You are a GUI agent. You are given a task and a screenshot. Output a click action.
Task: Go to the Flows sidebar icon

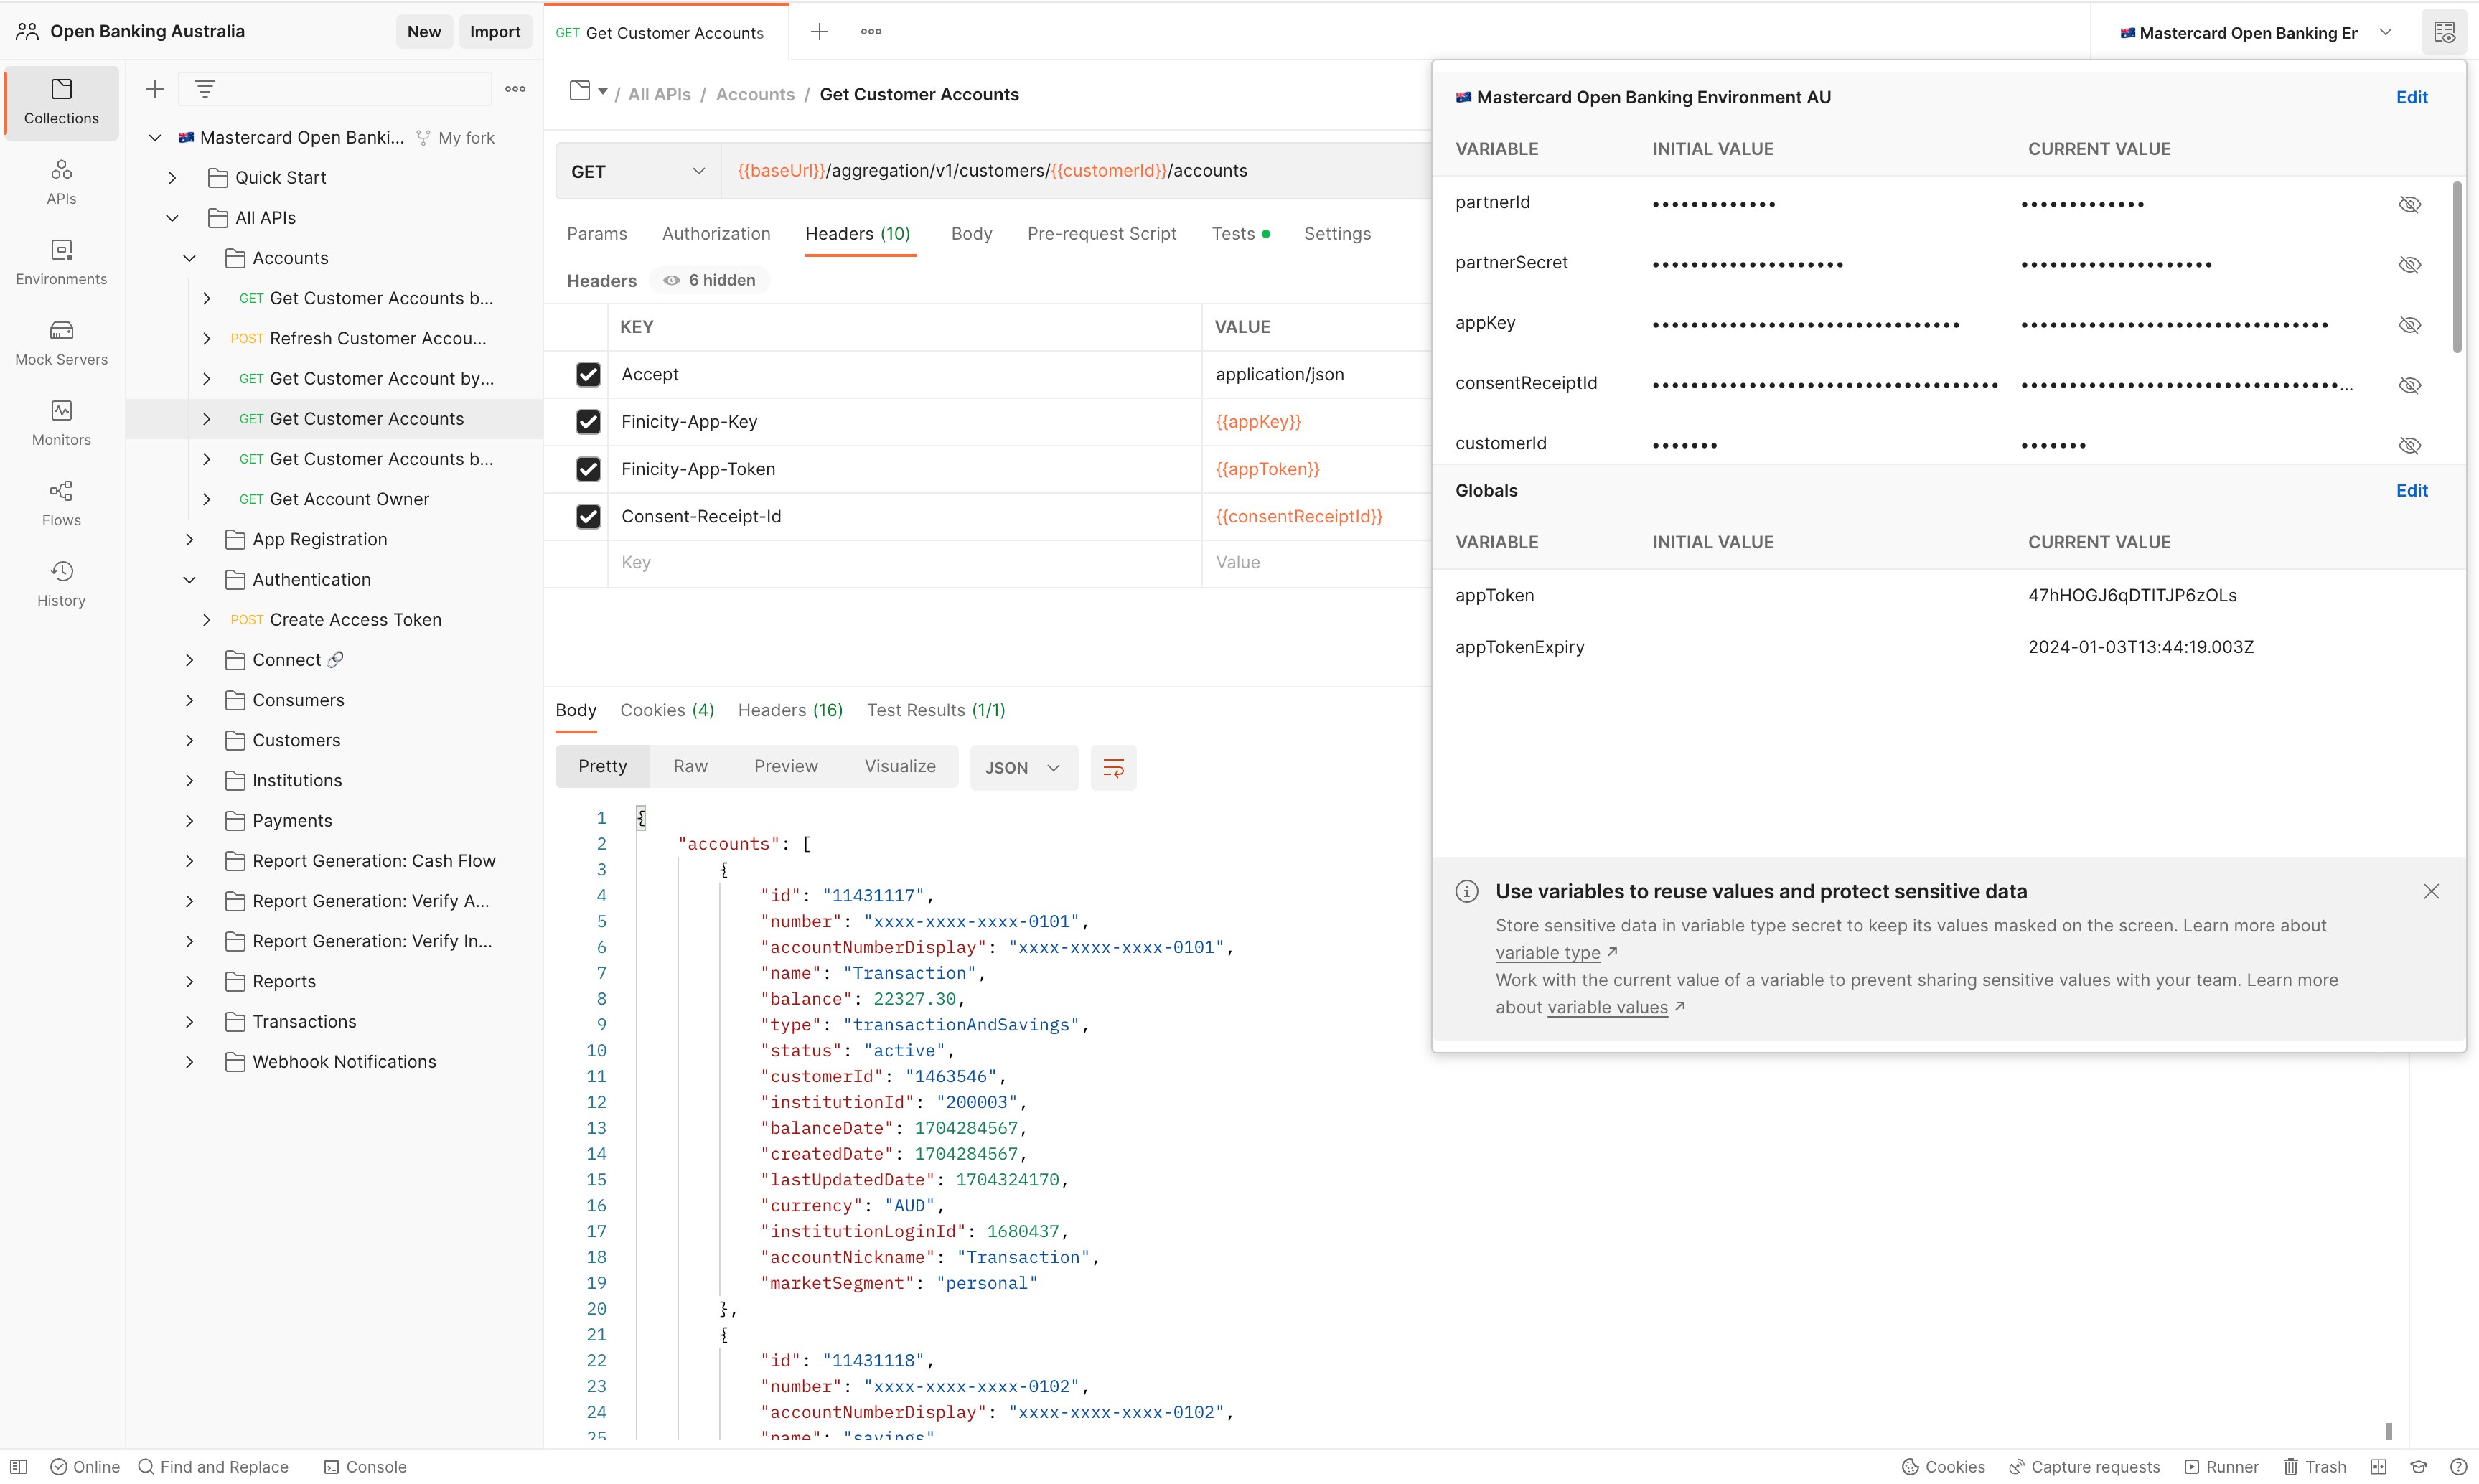pyautogui.click(x=61, y=504)
